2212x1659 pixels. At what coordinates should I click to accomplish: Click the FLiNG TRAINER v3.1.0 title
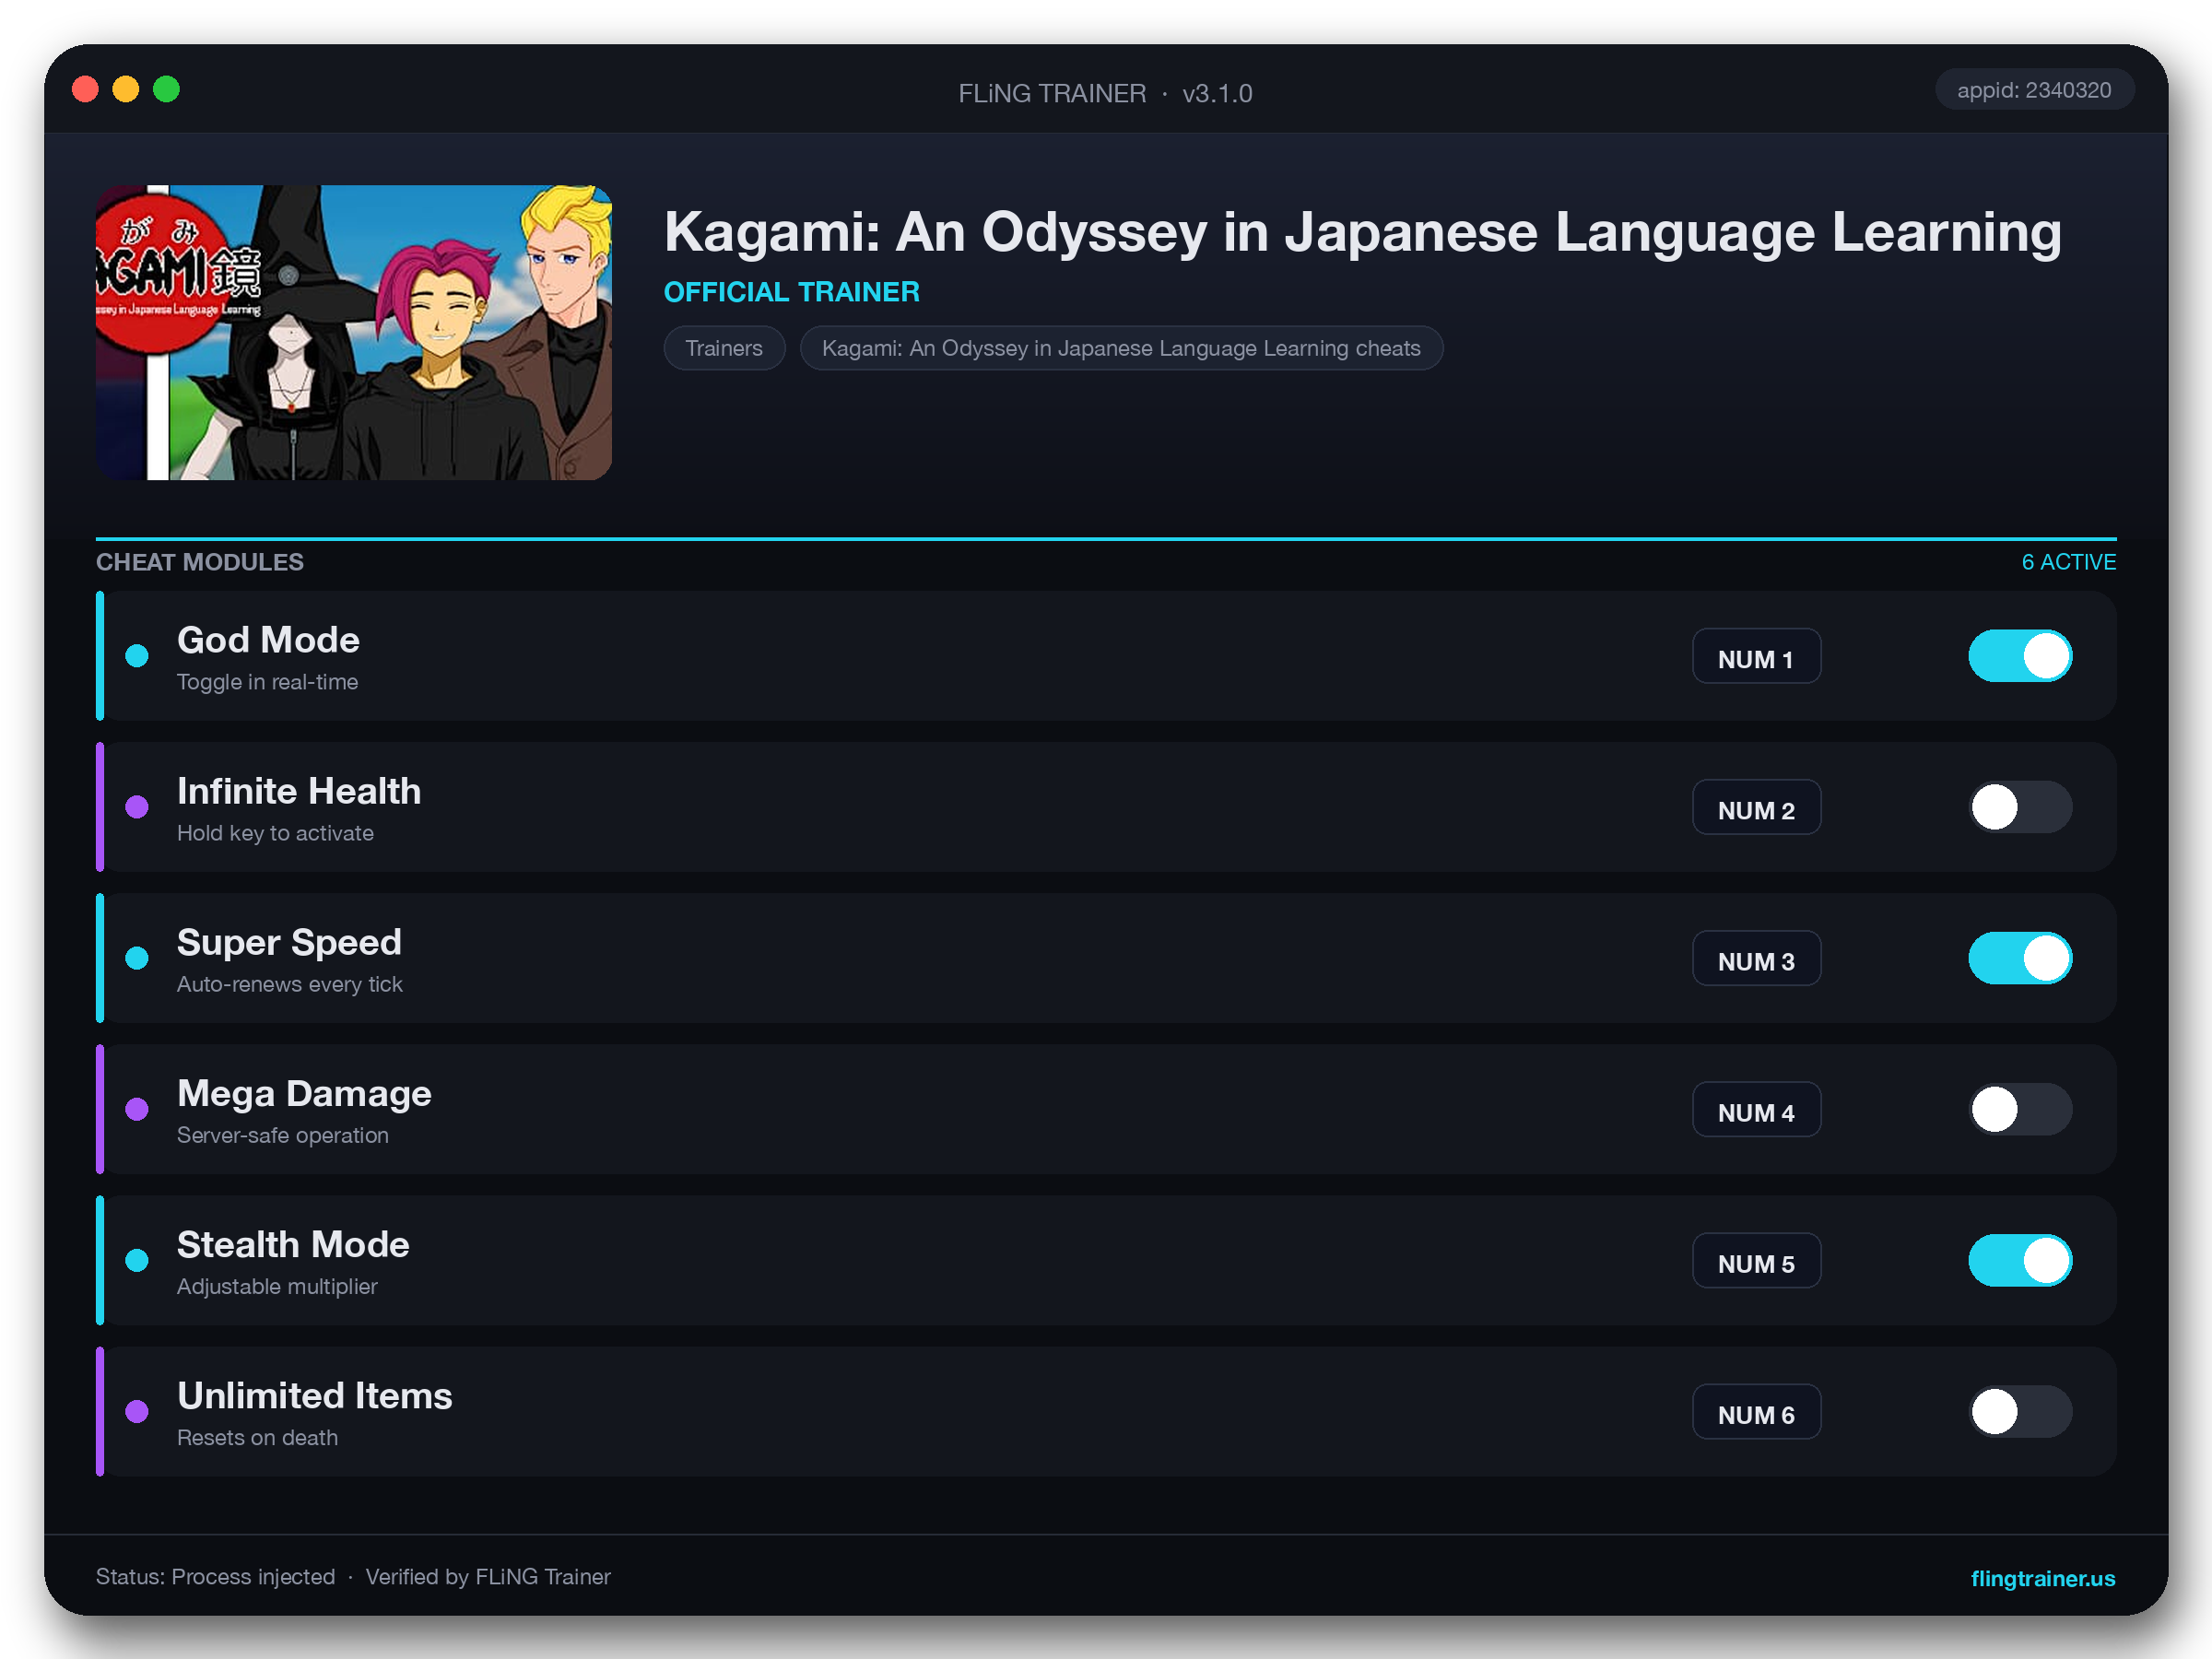point(1105,93)
